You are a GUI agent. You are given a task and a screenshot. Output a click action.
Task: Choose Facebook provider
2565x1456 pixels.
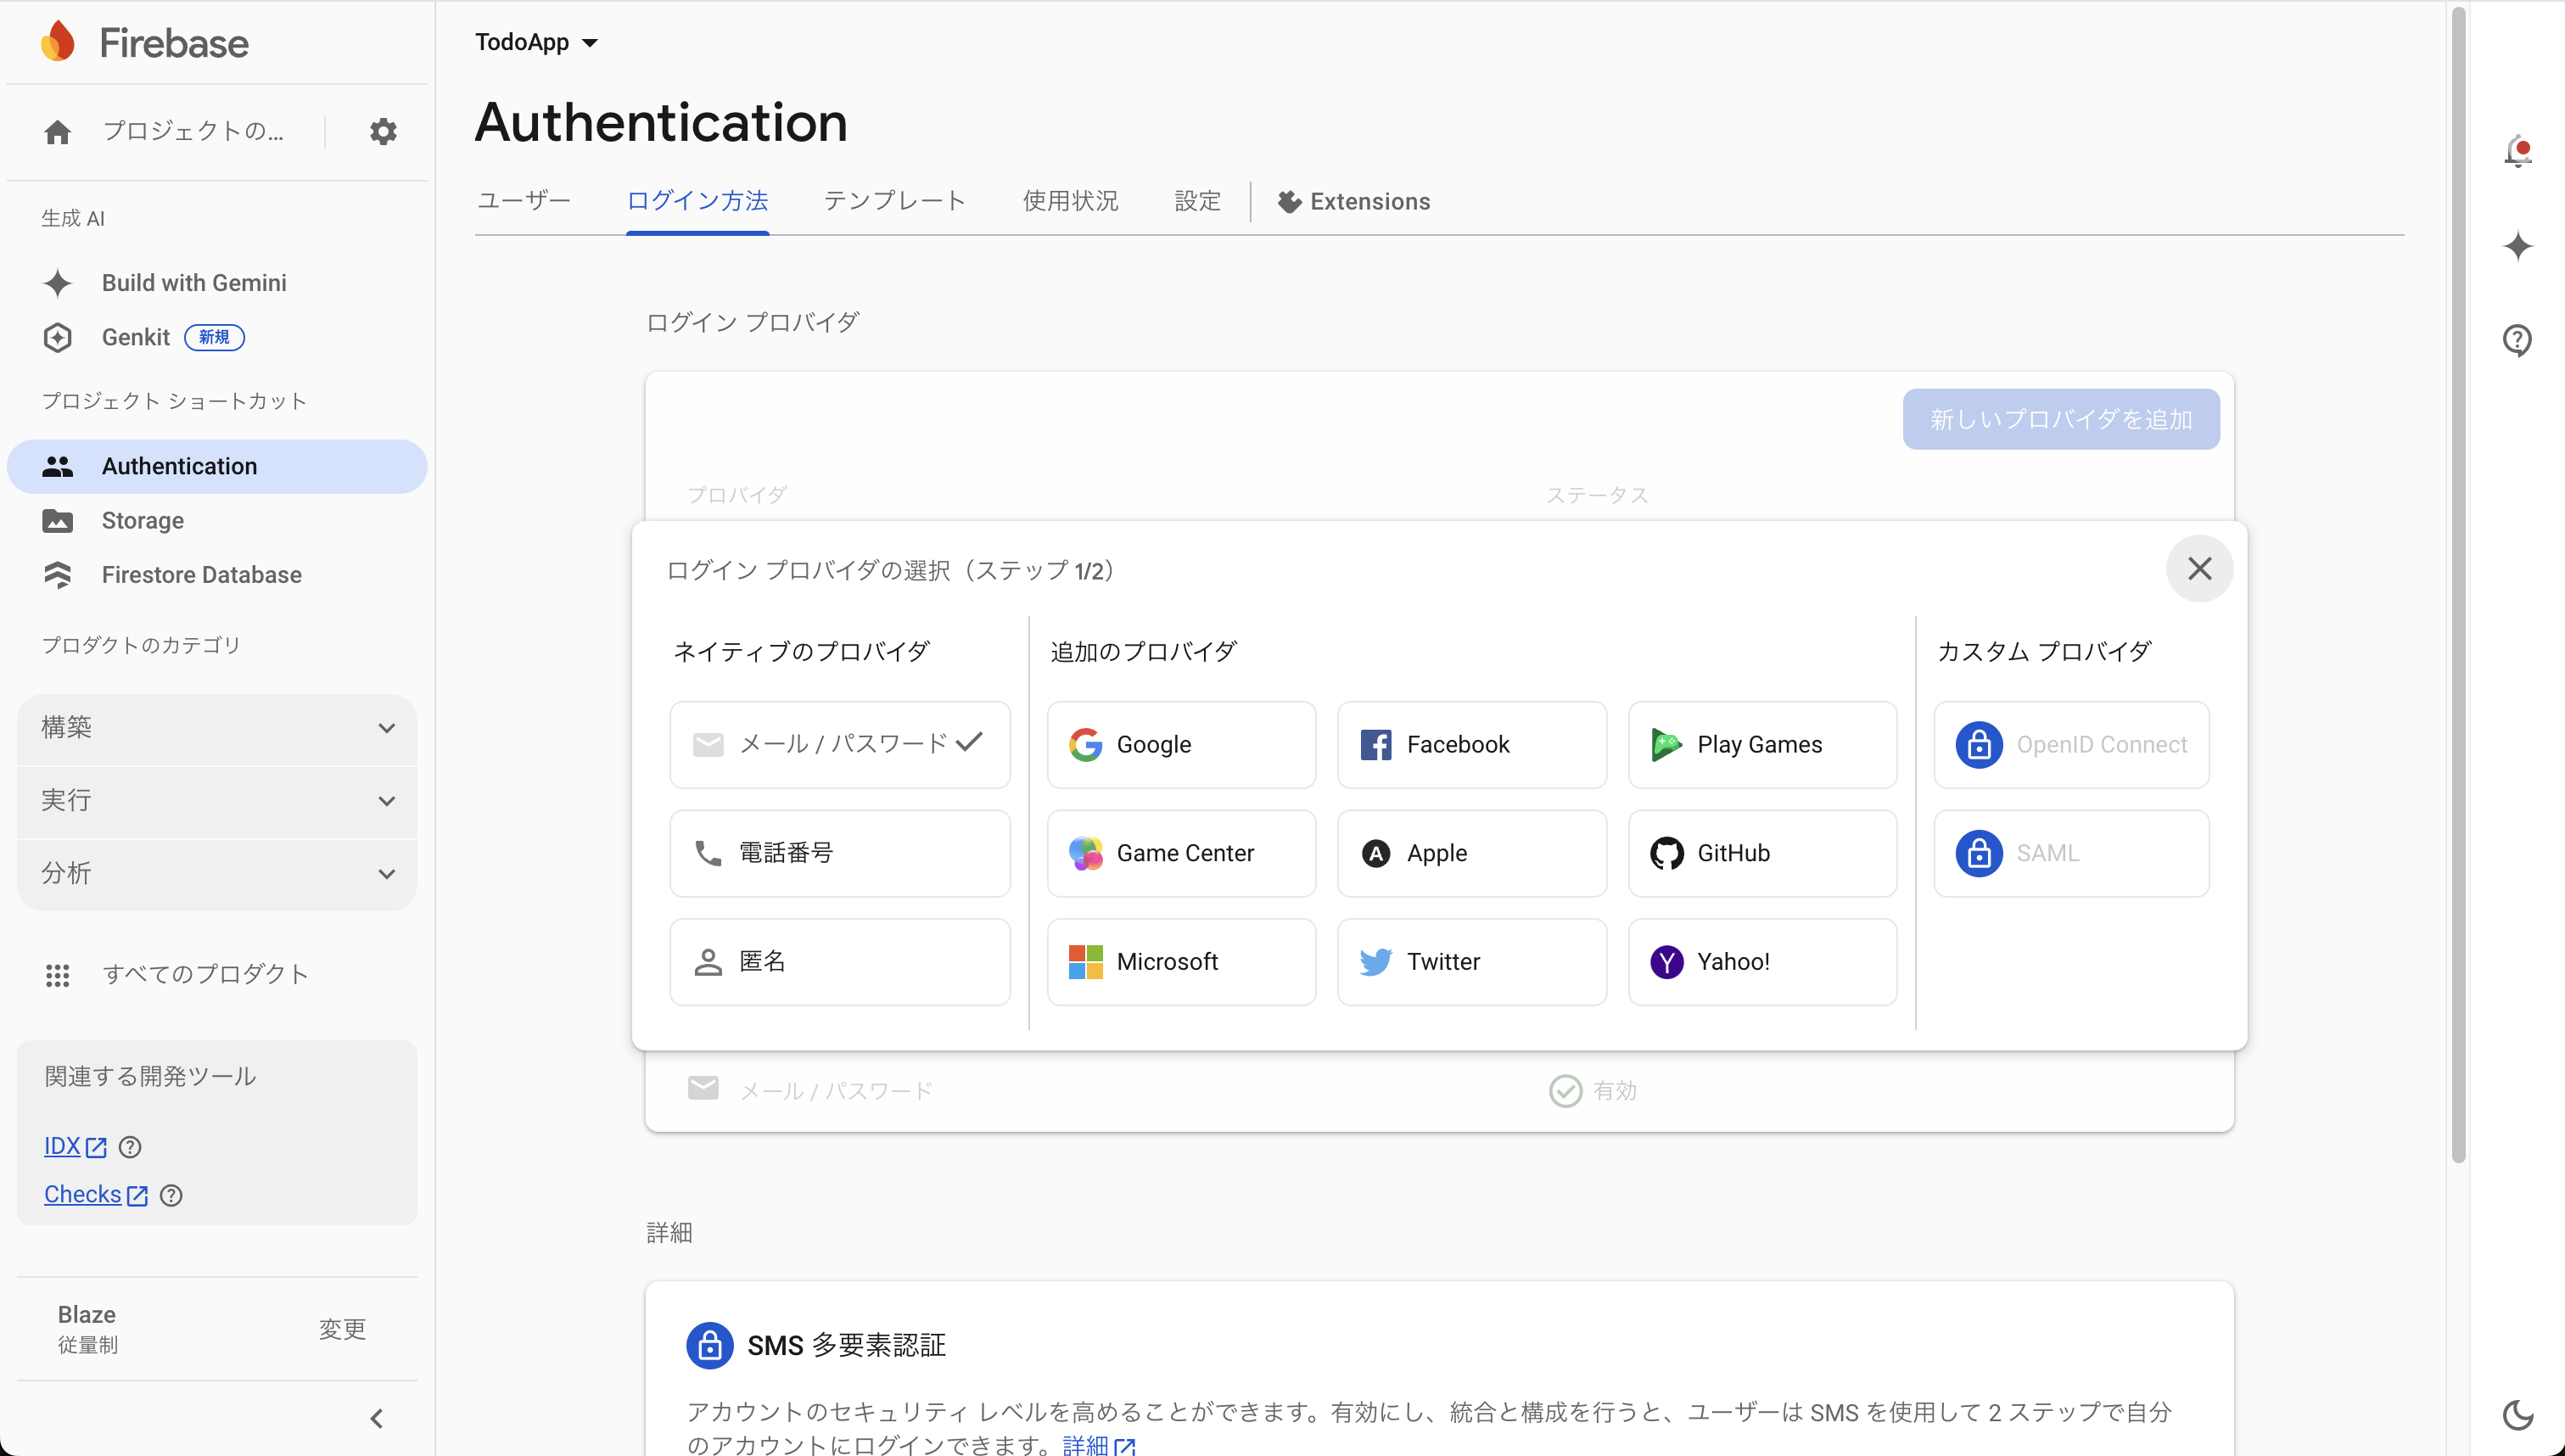pyautogui.click(x=1472, y=745)
